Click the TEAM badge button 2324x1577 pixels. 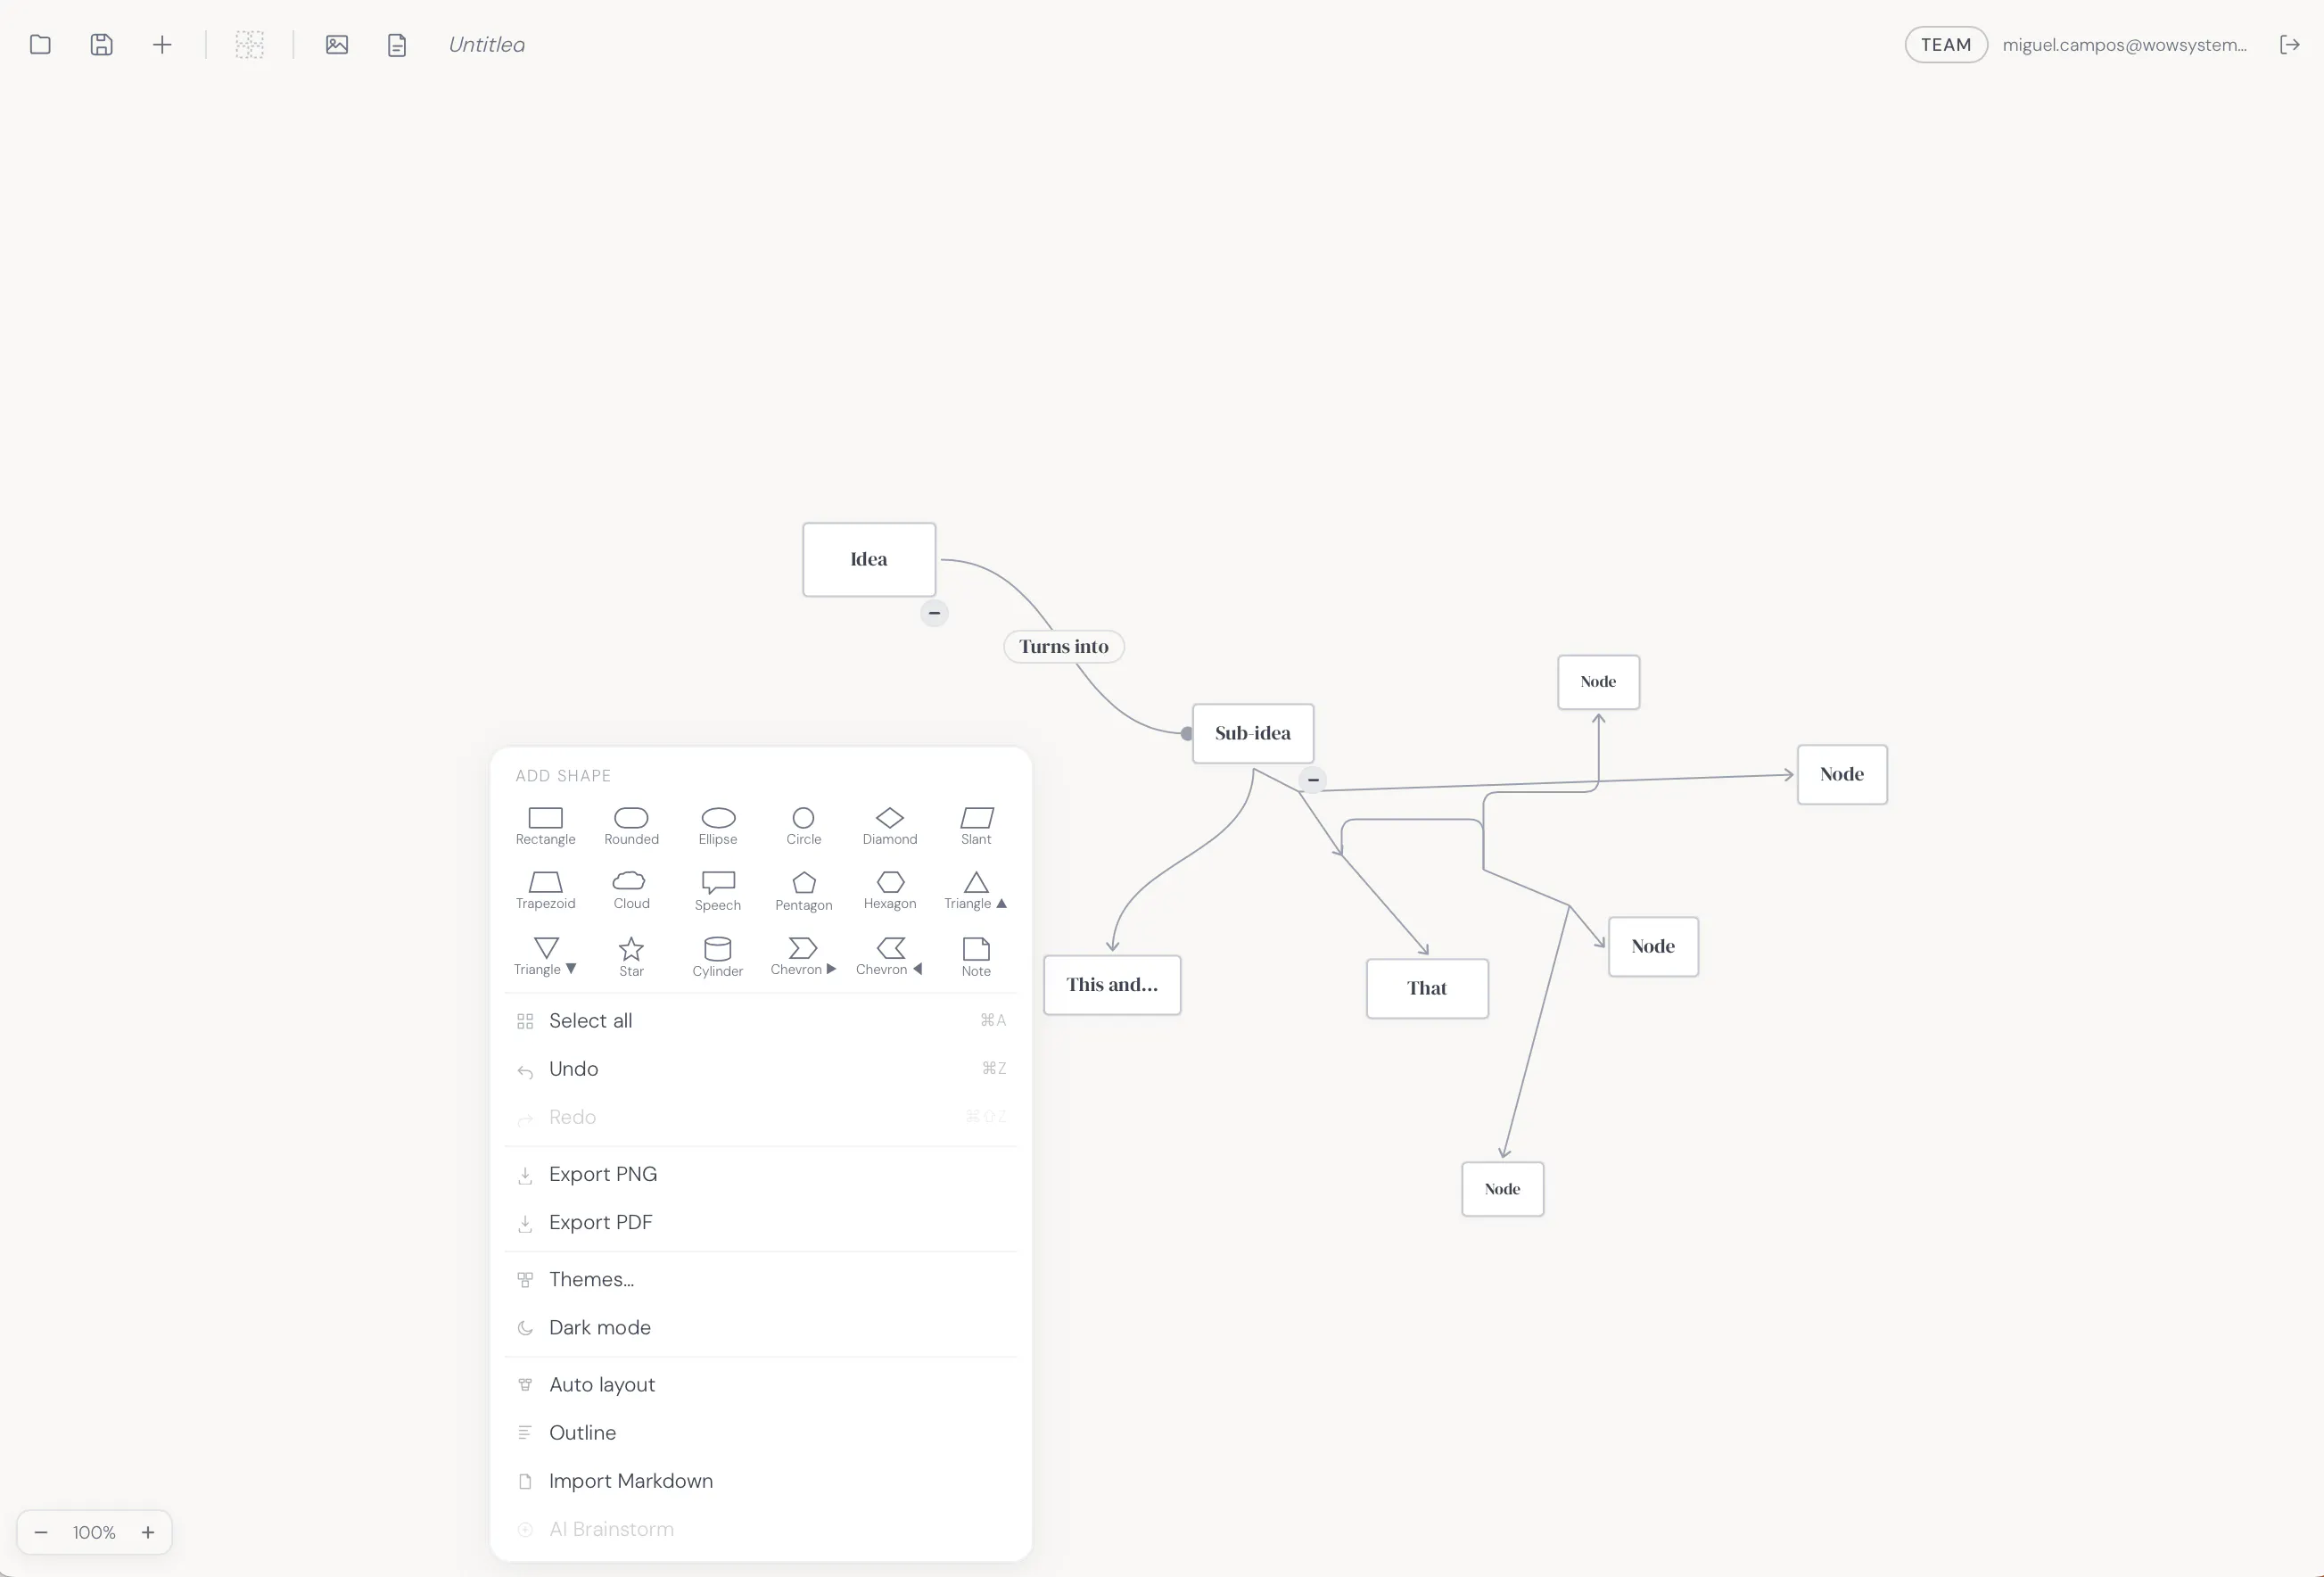point(1945,44)
